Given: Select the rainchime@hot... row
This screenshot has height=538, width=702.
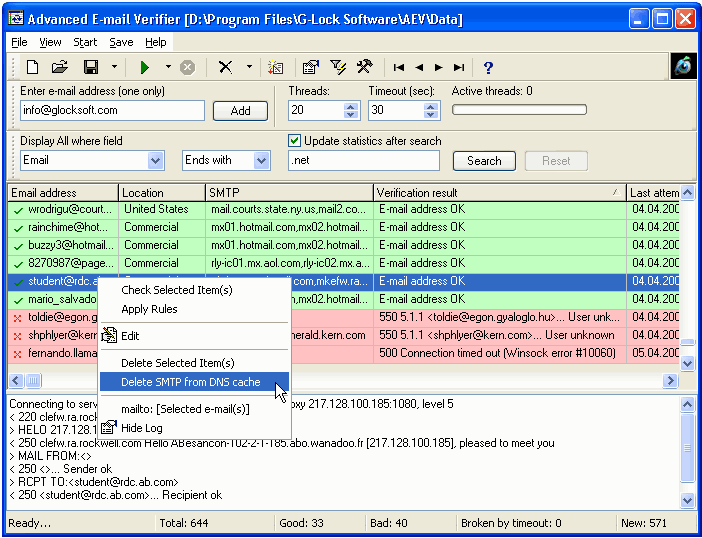Looking at the screenshot, I should 343,227.
